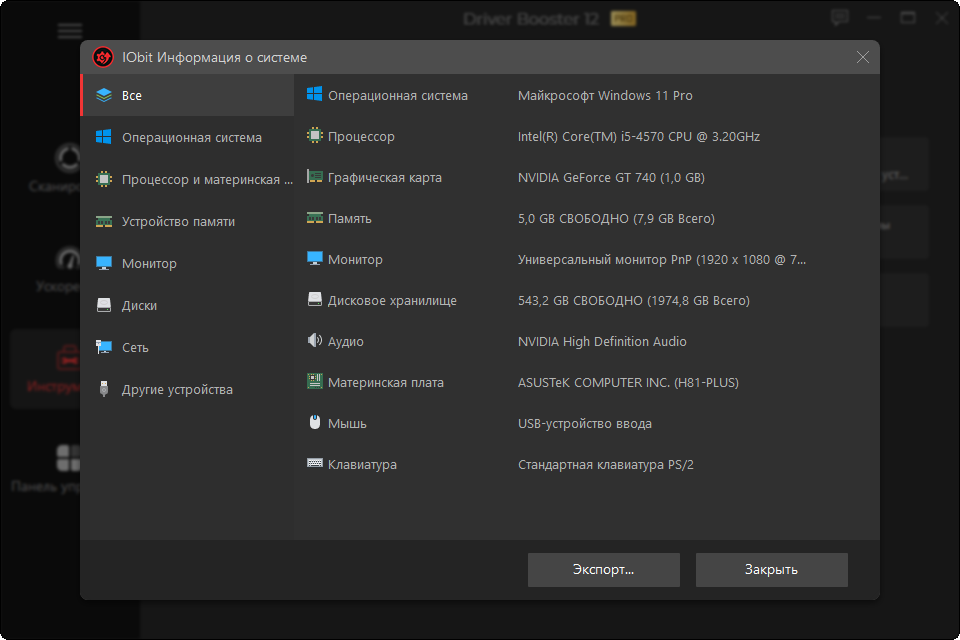Viewport: 960px width, 640px height.
Task: Click the 'Экспорт...' button
Action: point(604,570)
